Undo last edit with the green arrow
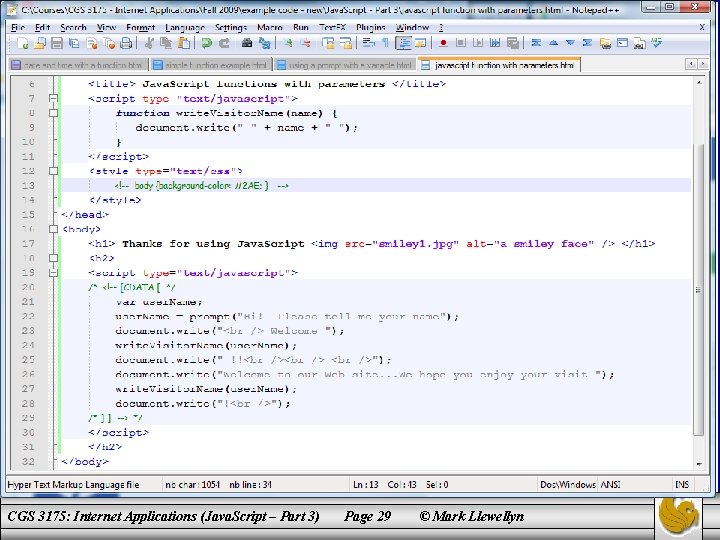Viewport: 720px width, 540px height. [x=206, y=43]
